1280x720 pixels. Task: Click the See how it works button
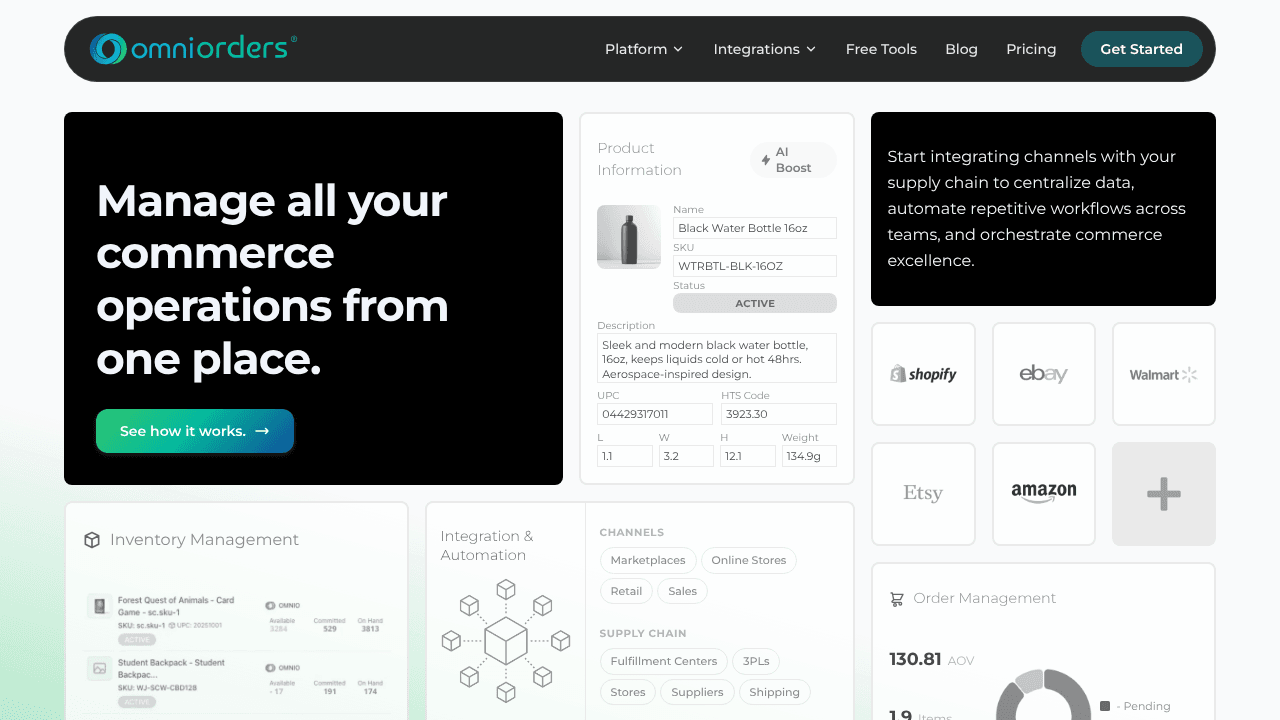[x=195, y=431]
